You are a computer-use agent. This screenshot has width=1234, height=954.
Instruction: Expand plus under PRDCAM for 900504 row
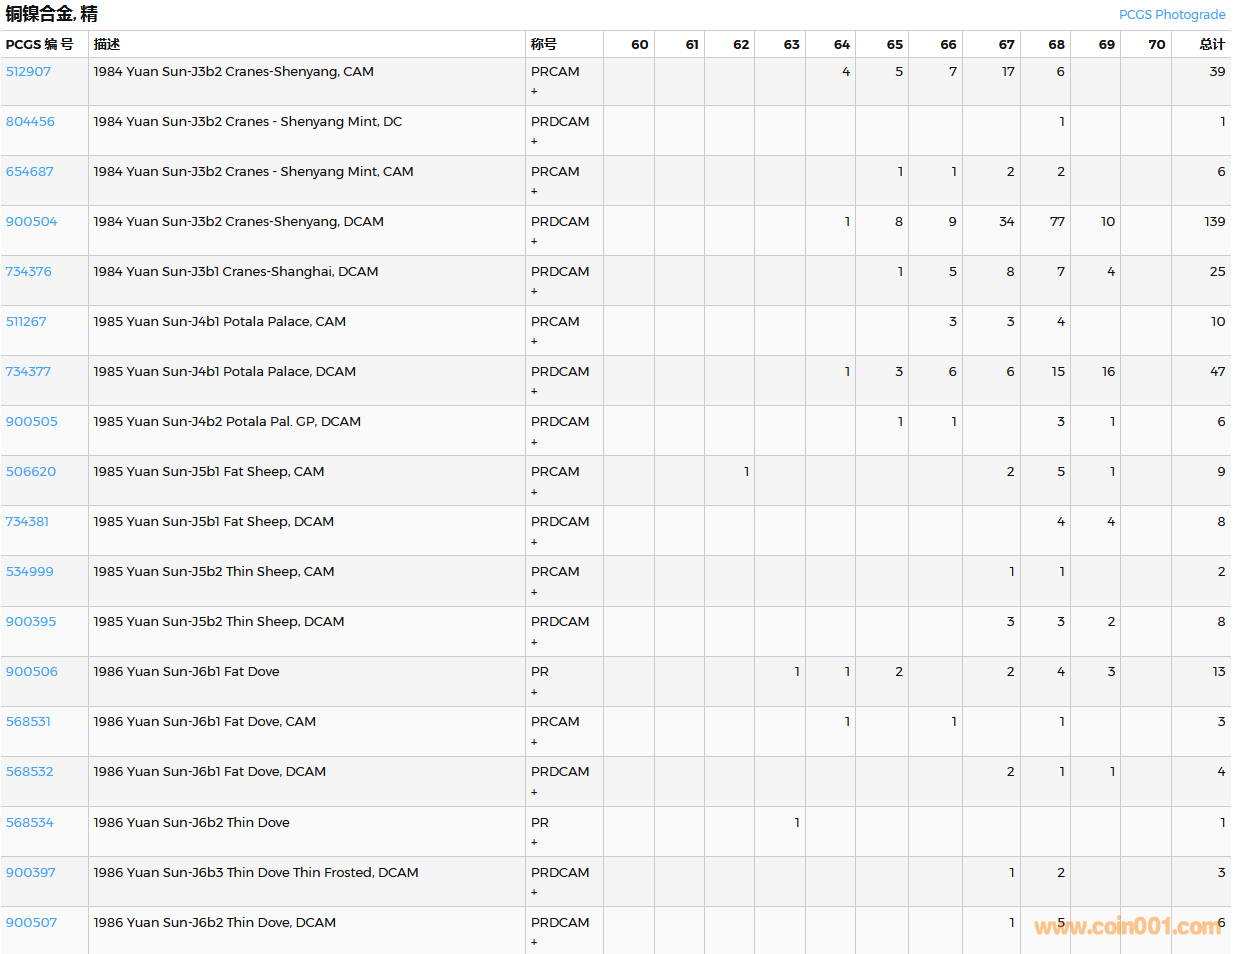534,242
